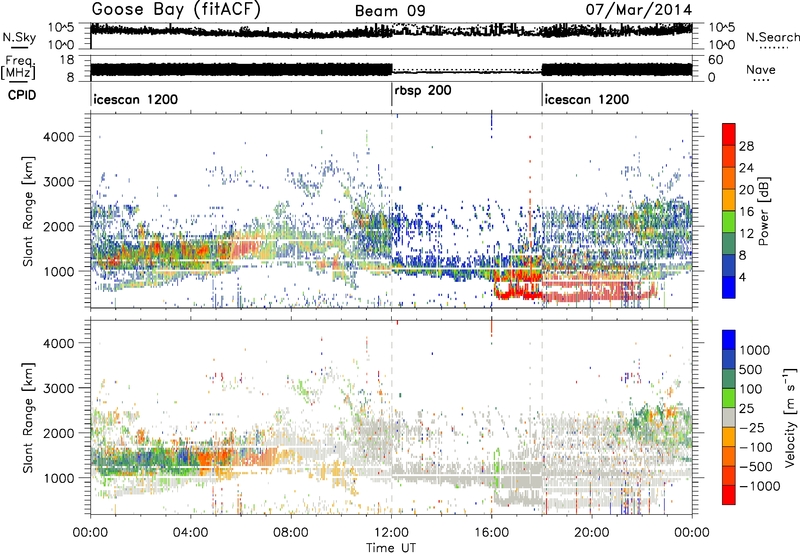Click the 12:00 dashed line in the power panel
The width and height of the screenshot is (800, 554).
[x=392, y=211]
